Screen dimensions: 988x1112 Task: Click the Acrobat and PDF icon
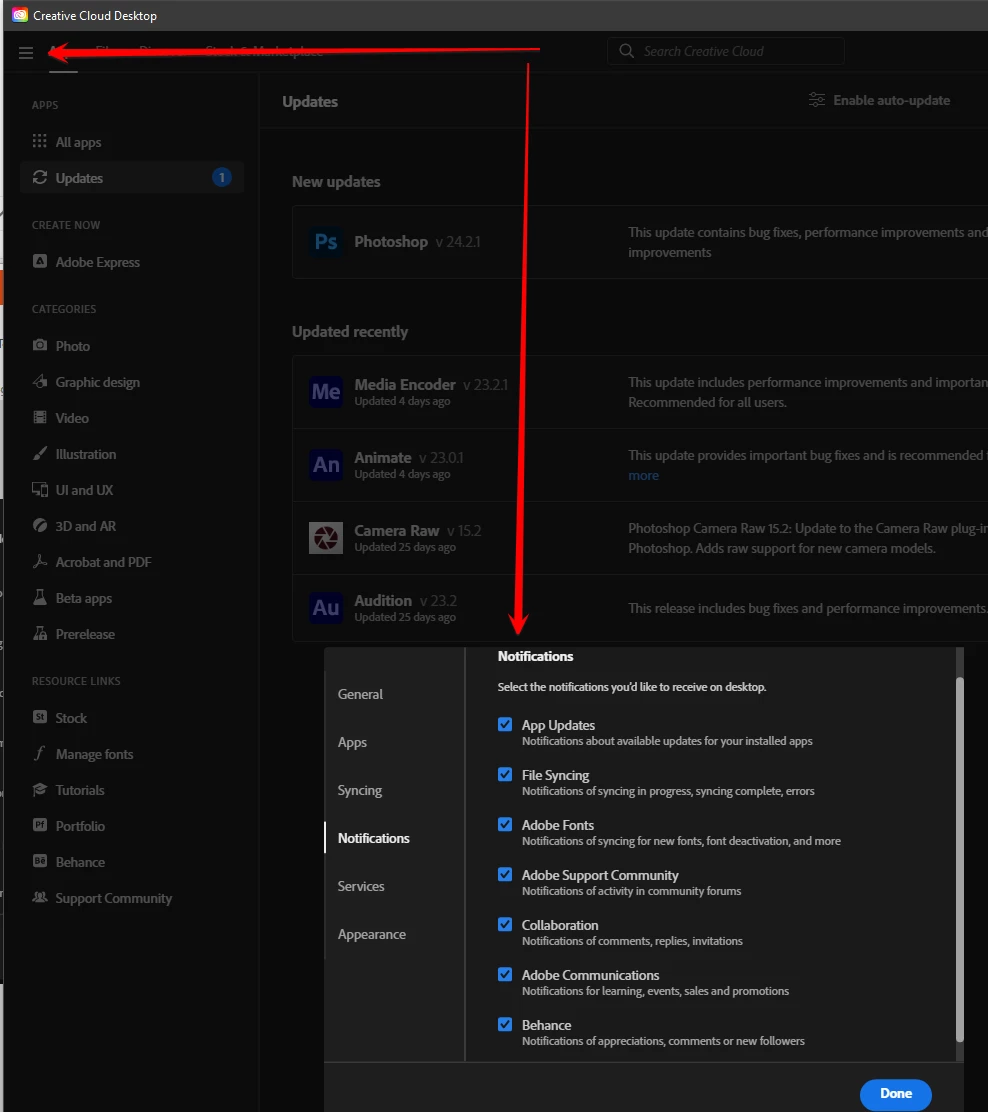pyautogui.click(x=40, y=561)
